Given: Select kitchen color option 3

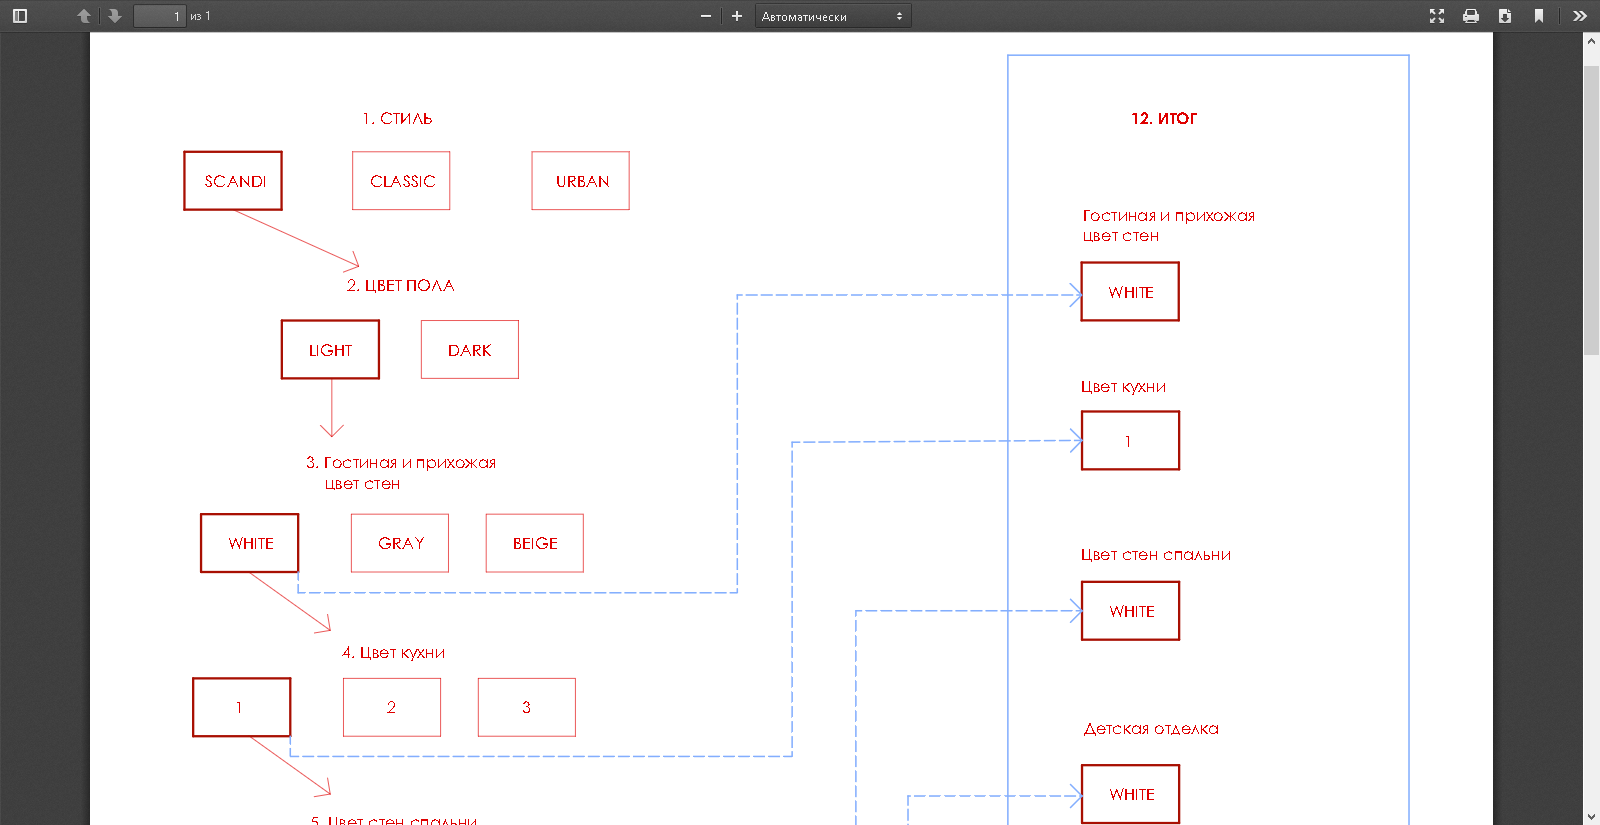Looking at the screenshot, I should coord(527,707).
